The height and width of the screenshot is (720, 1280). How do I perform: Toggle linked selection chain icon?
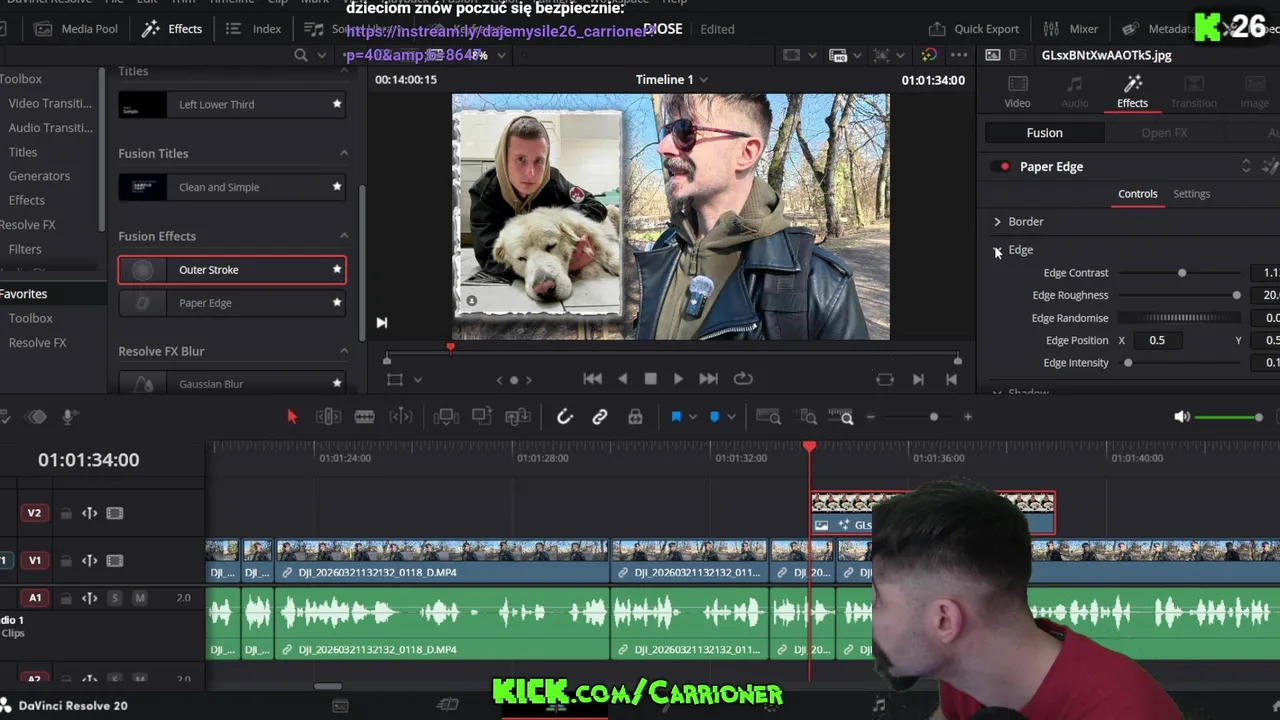click(x=599, y=417)
